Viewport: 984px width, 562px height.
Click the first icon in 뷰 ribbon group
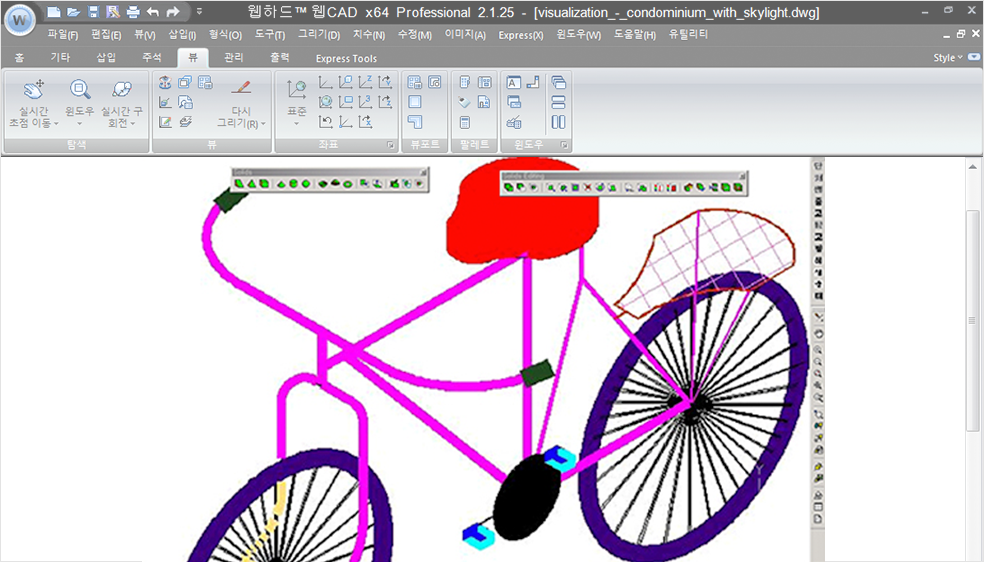point(164,82)
